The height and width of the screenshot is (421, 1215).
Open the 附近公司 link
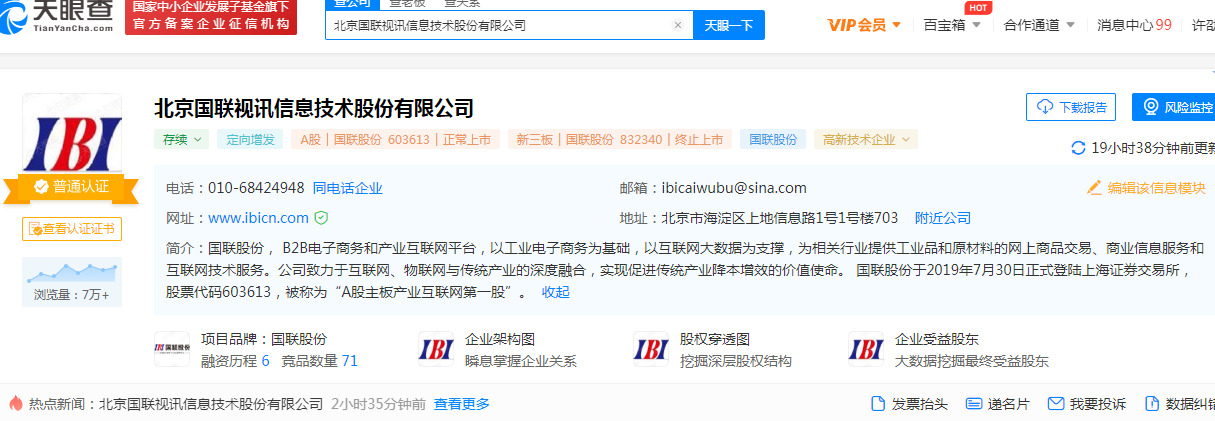coord(943,218)
